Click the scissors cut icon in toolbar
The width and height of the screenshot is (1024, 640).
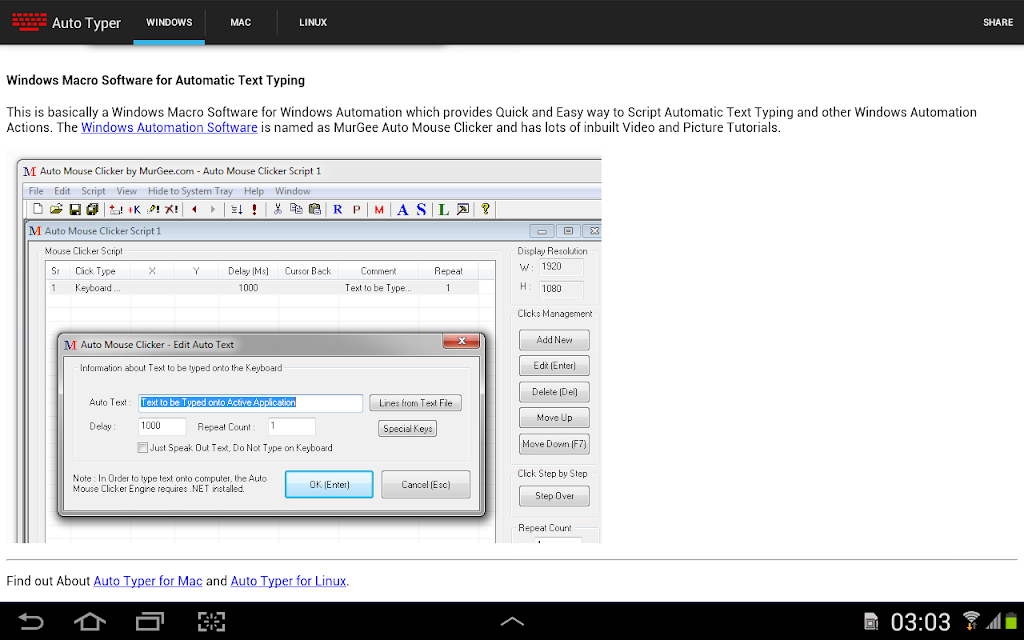278,209
